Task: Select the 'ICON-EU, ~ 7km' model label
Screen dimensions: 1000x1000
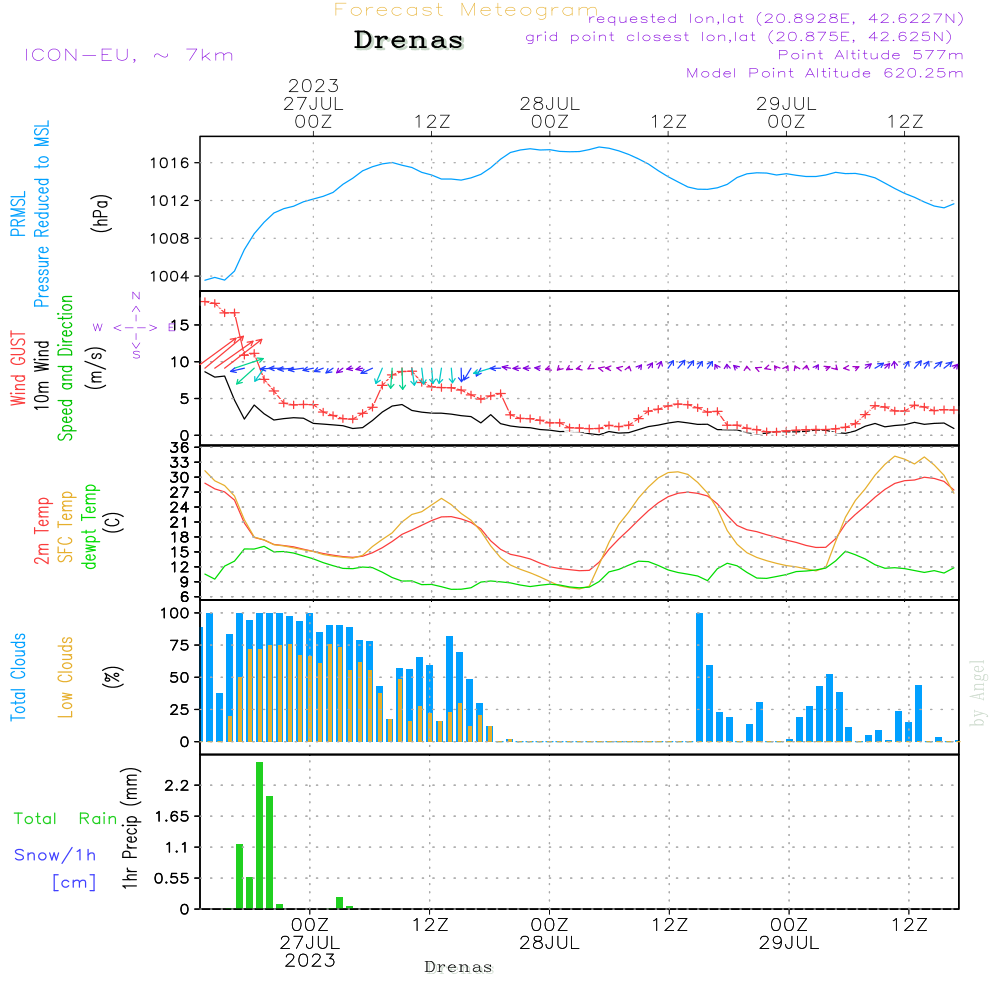Action: pos(129,55)
